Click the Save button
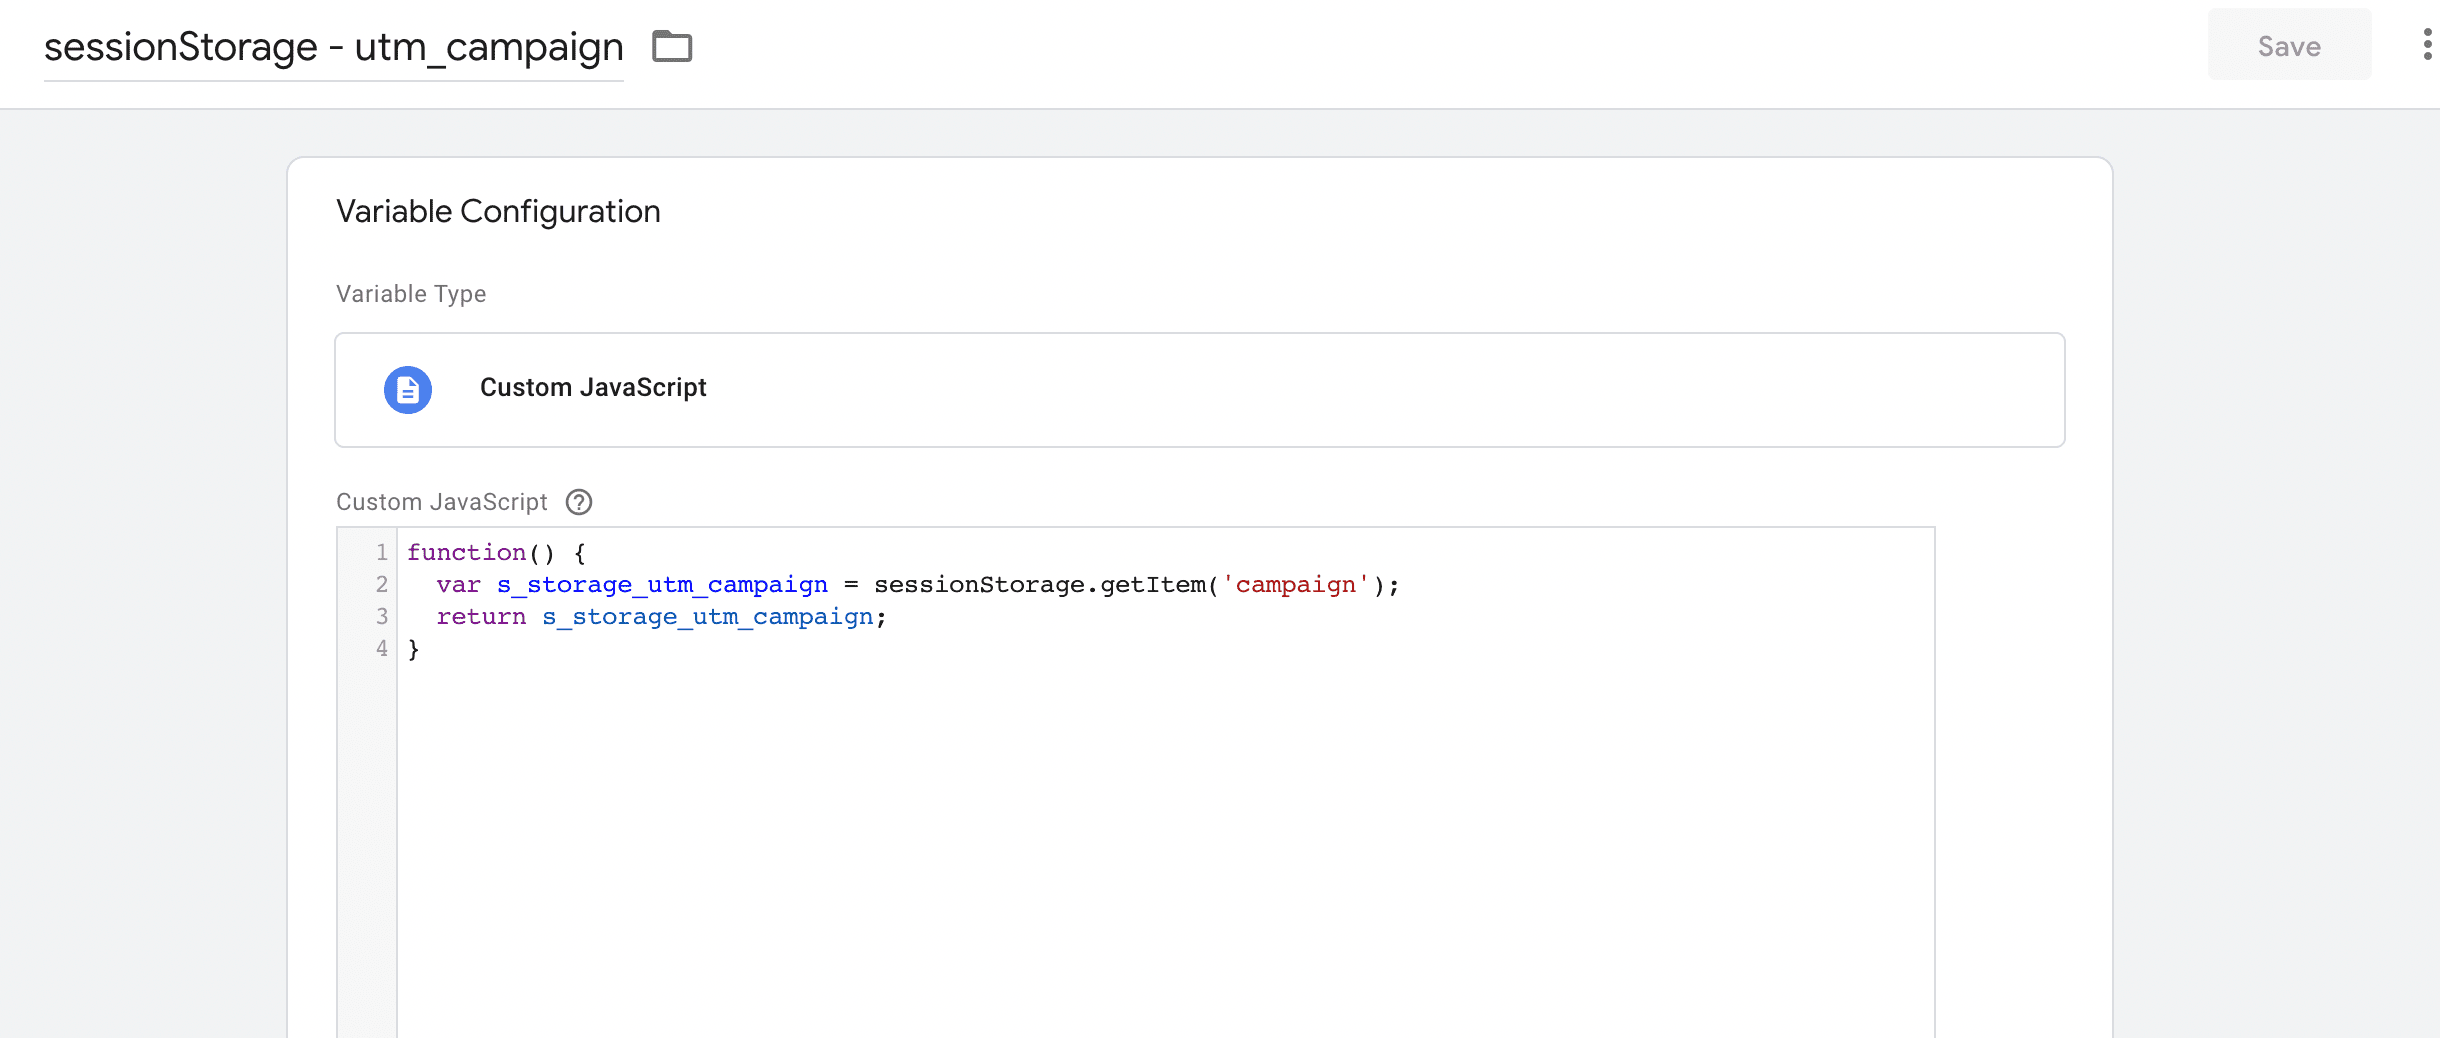Screen dimensions: 2440x1038 point(2289,45)
